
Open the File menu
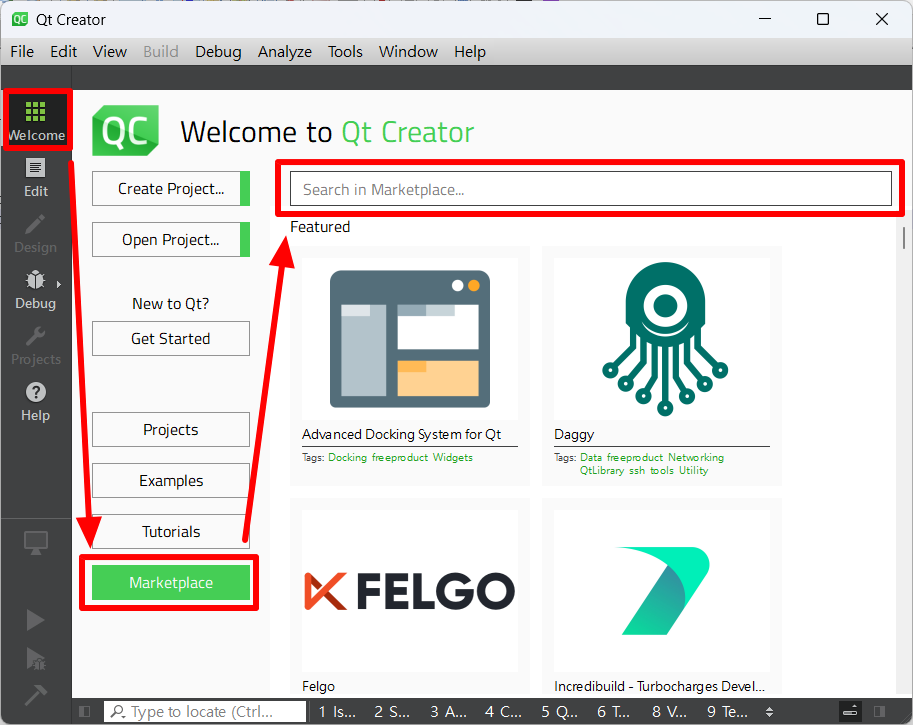pos(22,52)
